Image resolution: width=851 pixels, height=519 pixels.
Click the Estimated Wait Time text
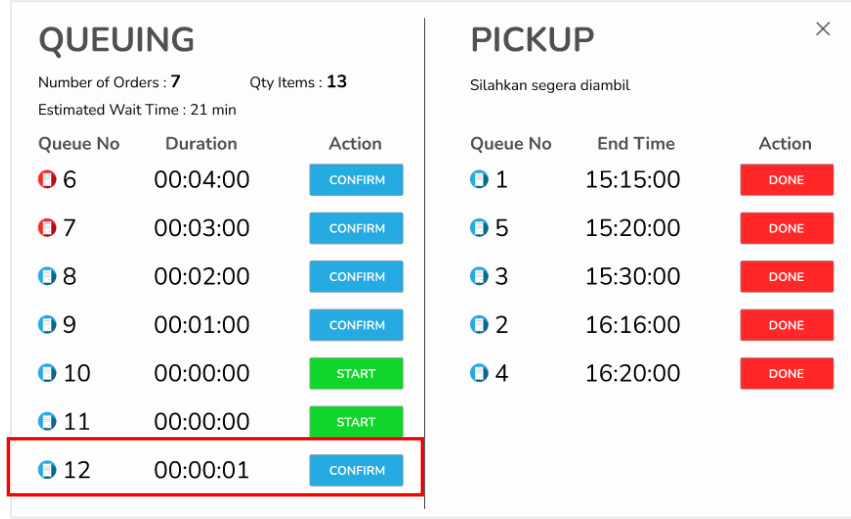point(137,110)
